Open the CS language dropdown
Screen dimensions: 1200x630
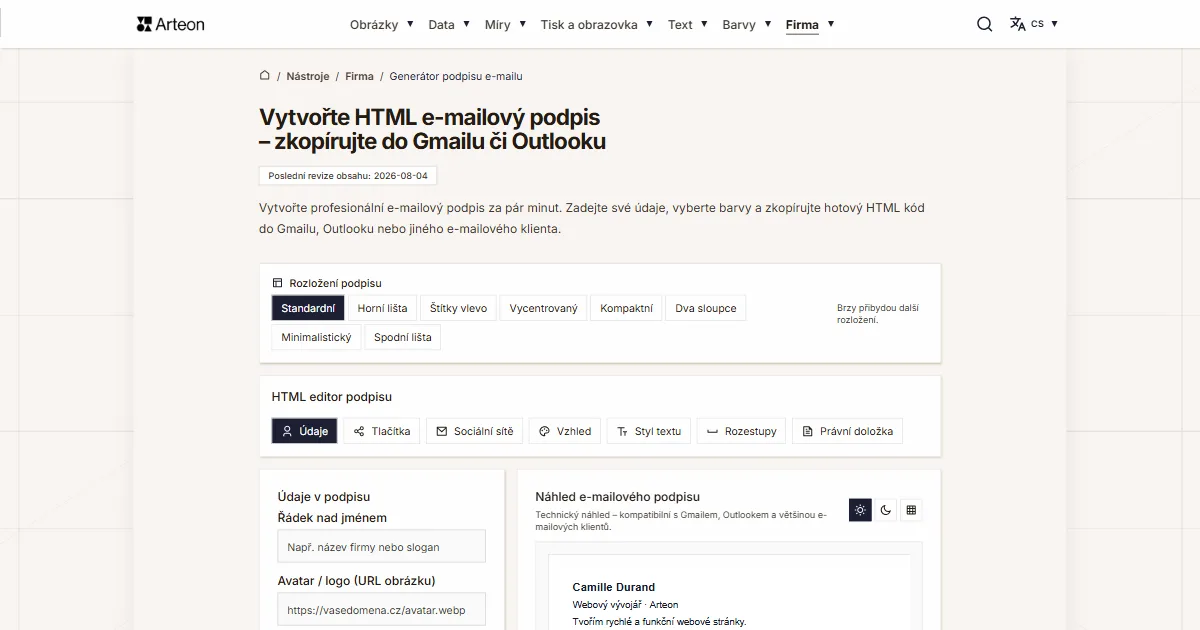point(1044,24)
